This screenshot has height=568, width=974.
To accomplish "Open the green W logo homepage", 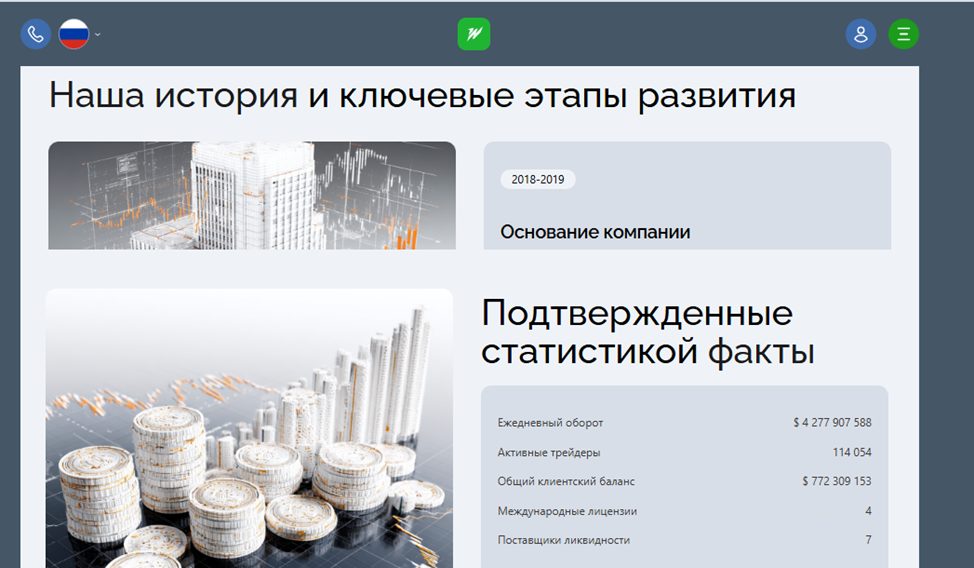I will [474, 34].
